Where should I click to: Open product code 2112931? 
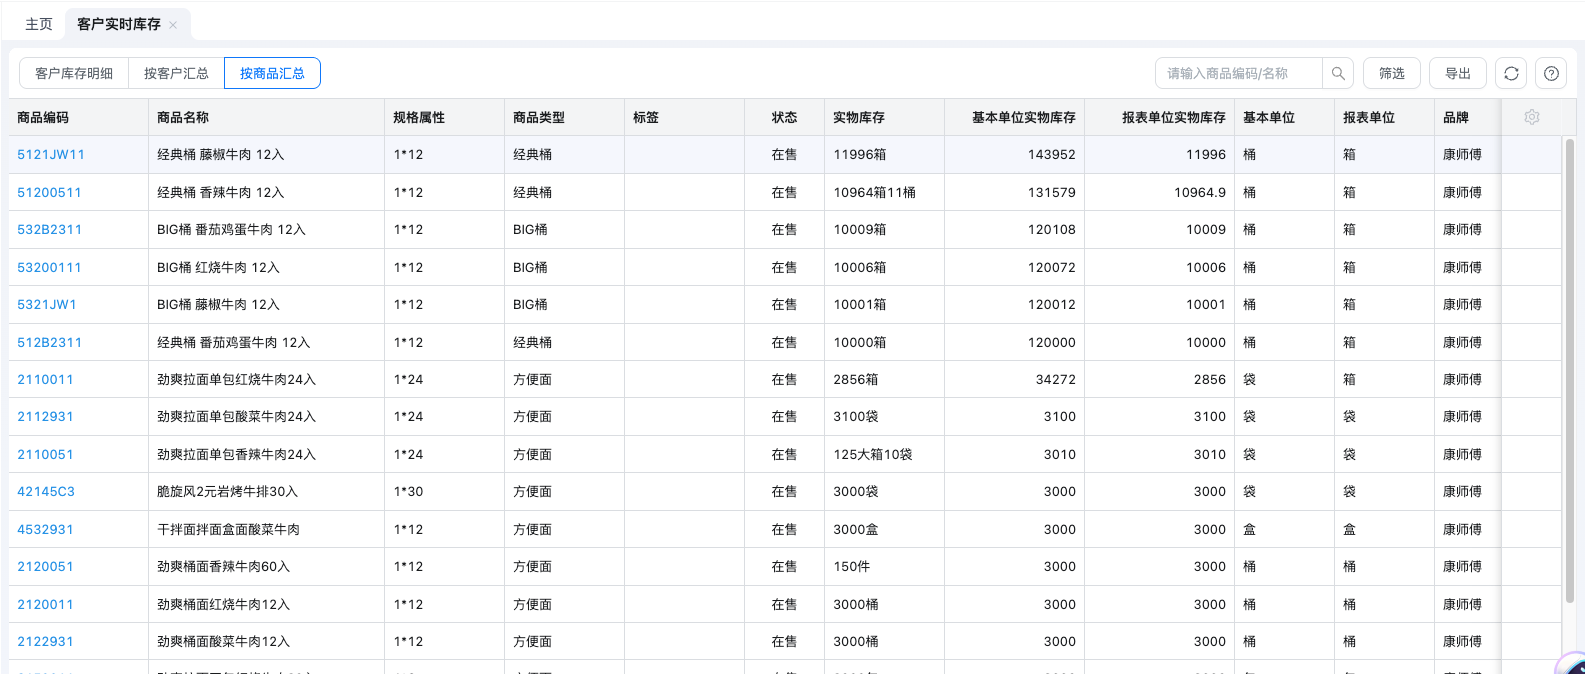[45, 417]
